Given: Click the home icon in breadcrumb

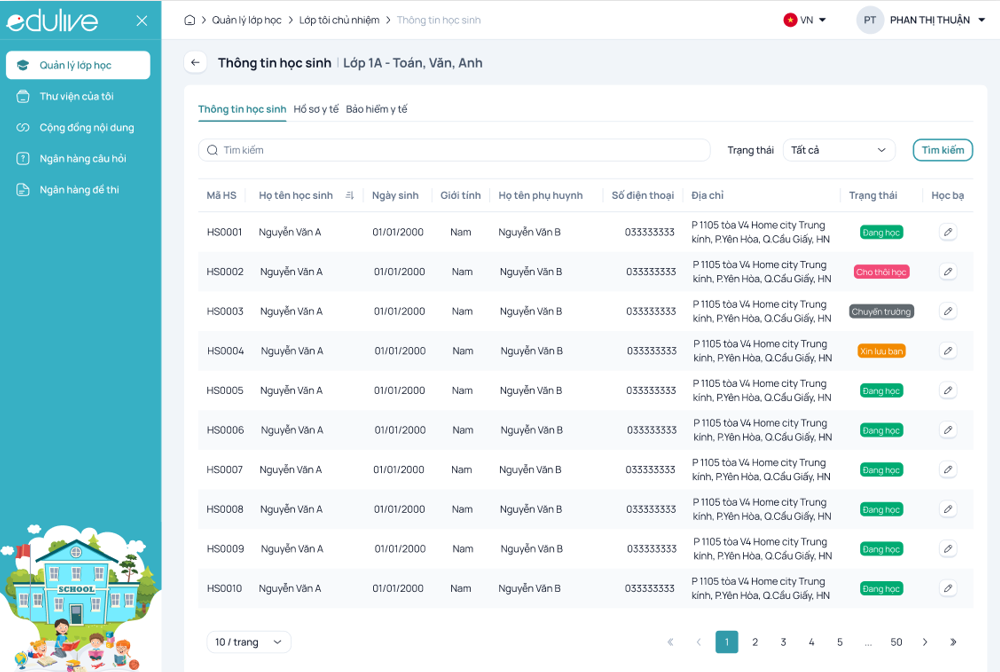Looking at the screenshot, I should pos(190,20).
